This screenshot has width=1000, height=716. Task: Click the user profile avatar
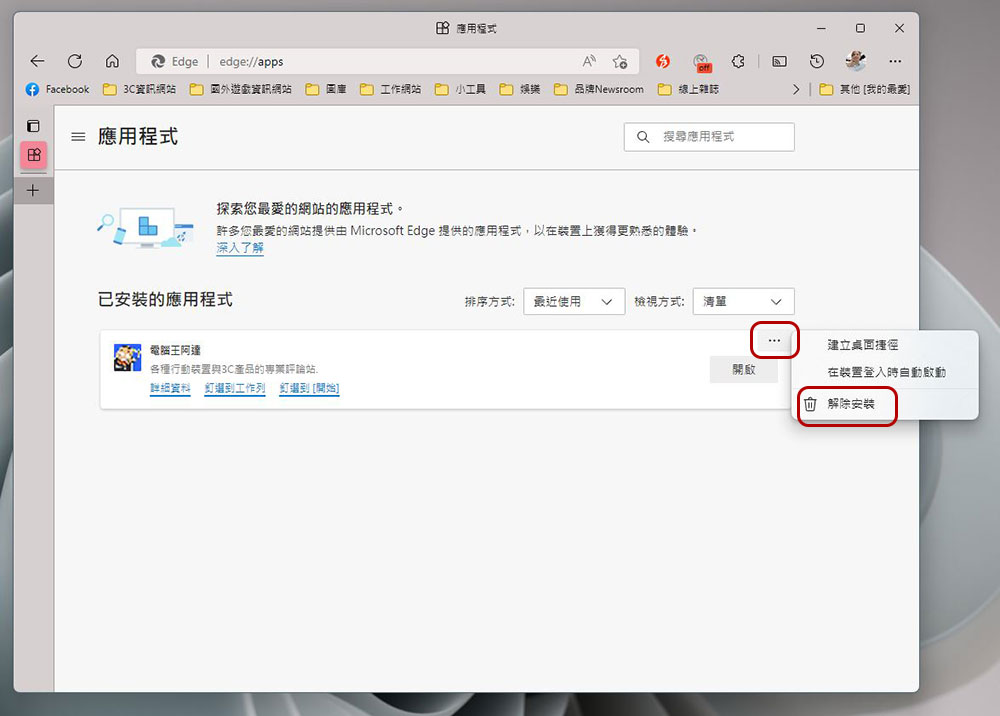point(855,61)
